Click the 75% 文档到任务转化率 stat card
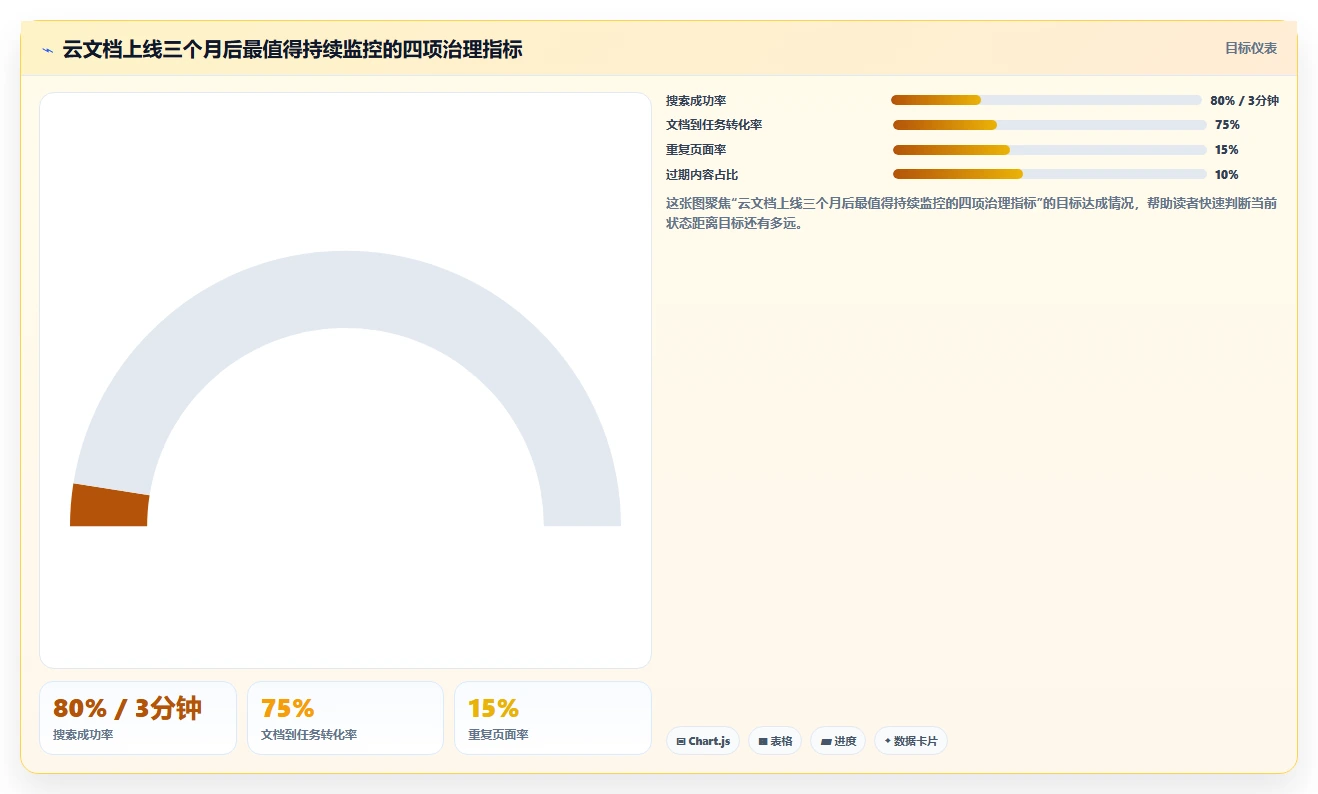 [x=345, y=718]
